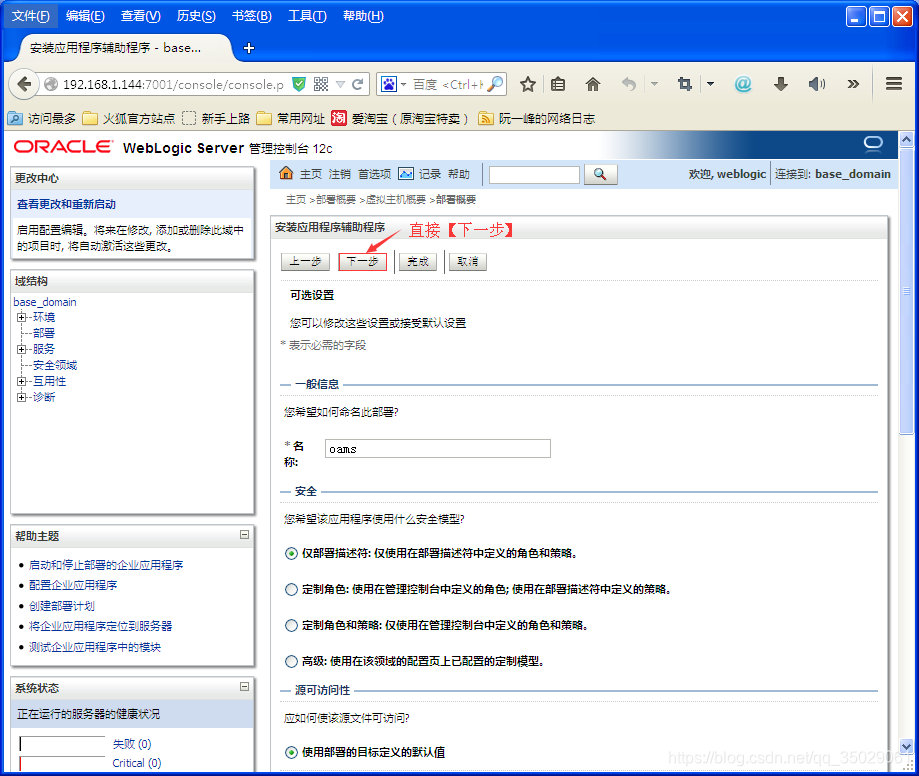Click the 完成 finish button
This screenshot has width=919, height=776.
[418, 261]
